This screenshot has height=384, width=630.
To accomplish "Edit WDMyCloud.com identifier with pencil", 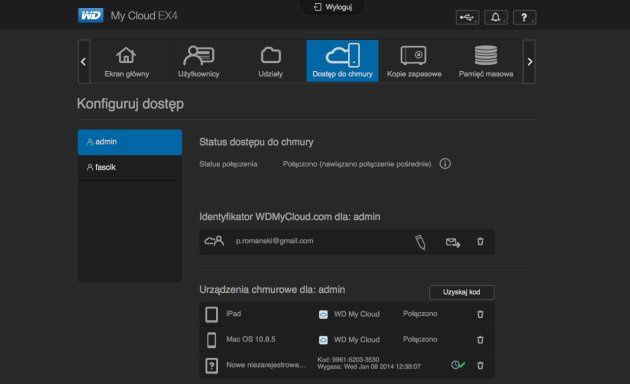I will (x=420, y=242).
